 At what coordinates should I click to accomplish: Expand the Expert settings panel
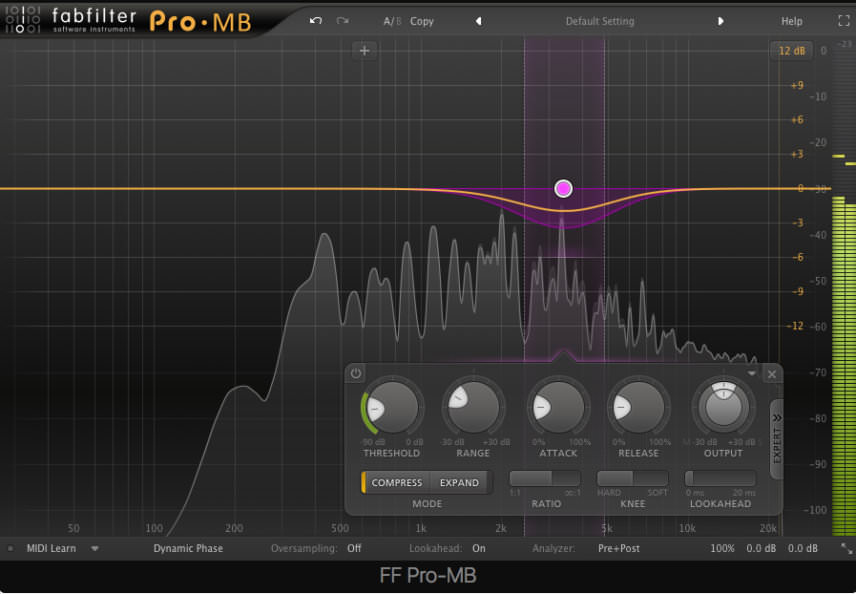[x=777, y=439]
